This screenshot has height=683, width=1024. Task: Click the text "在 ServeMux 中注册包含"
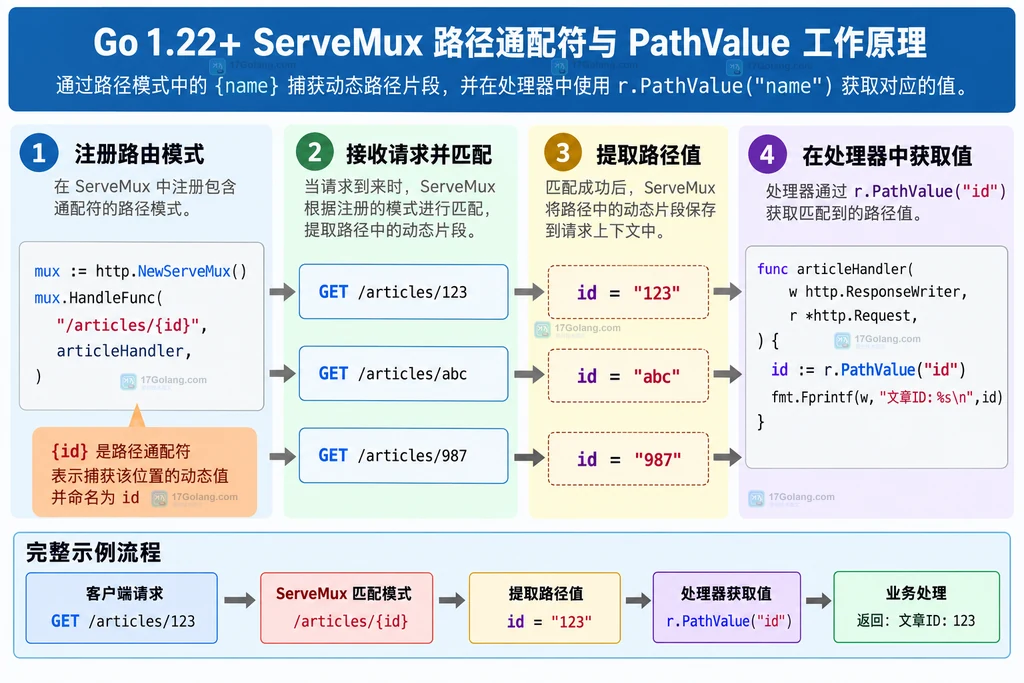click(x=145, y=187)
